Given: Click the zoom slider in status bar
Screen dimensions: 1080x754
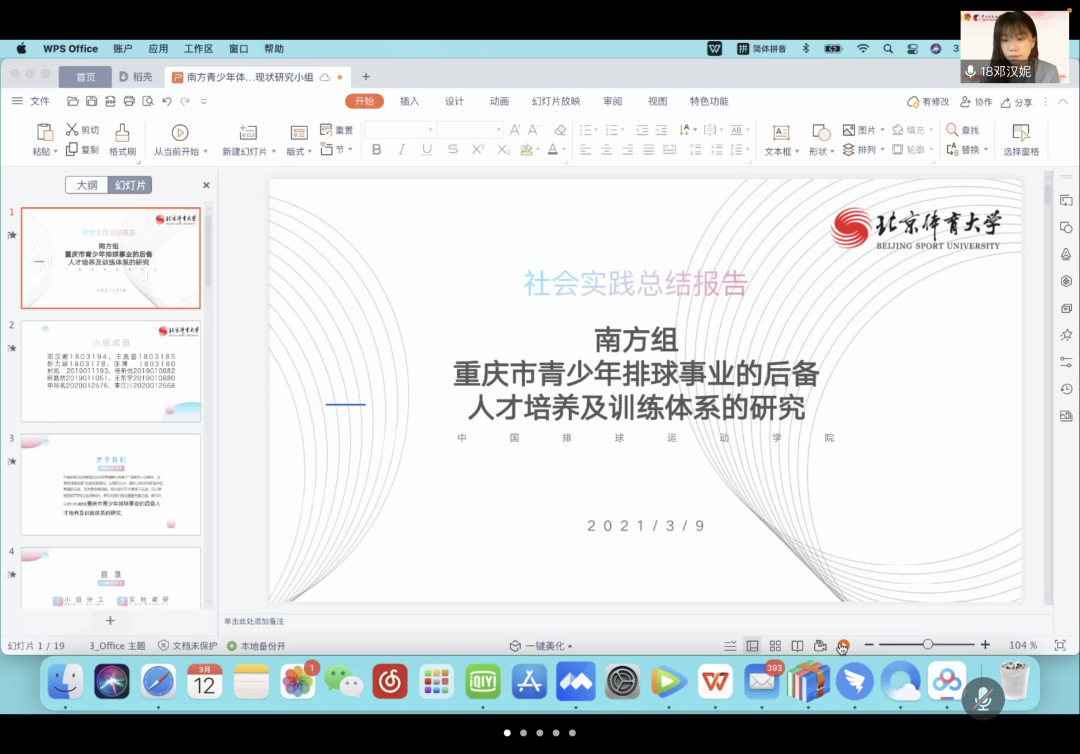Looking at the screenshot, I should coord(928,645).
